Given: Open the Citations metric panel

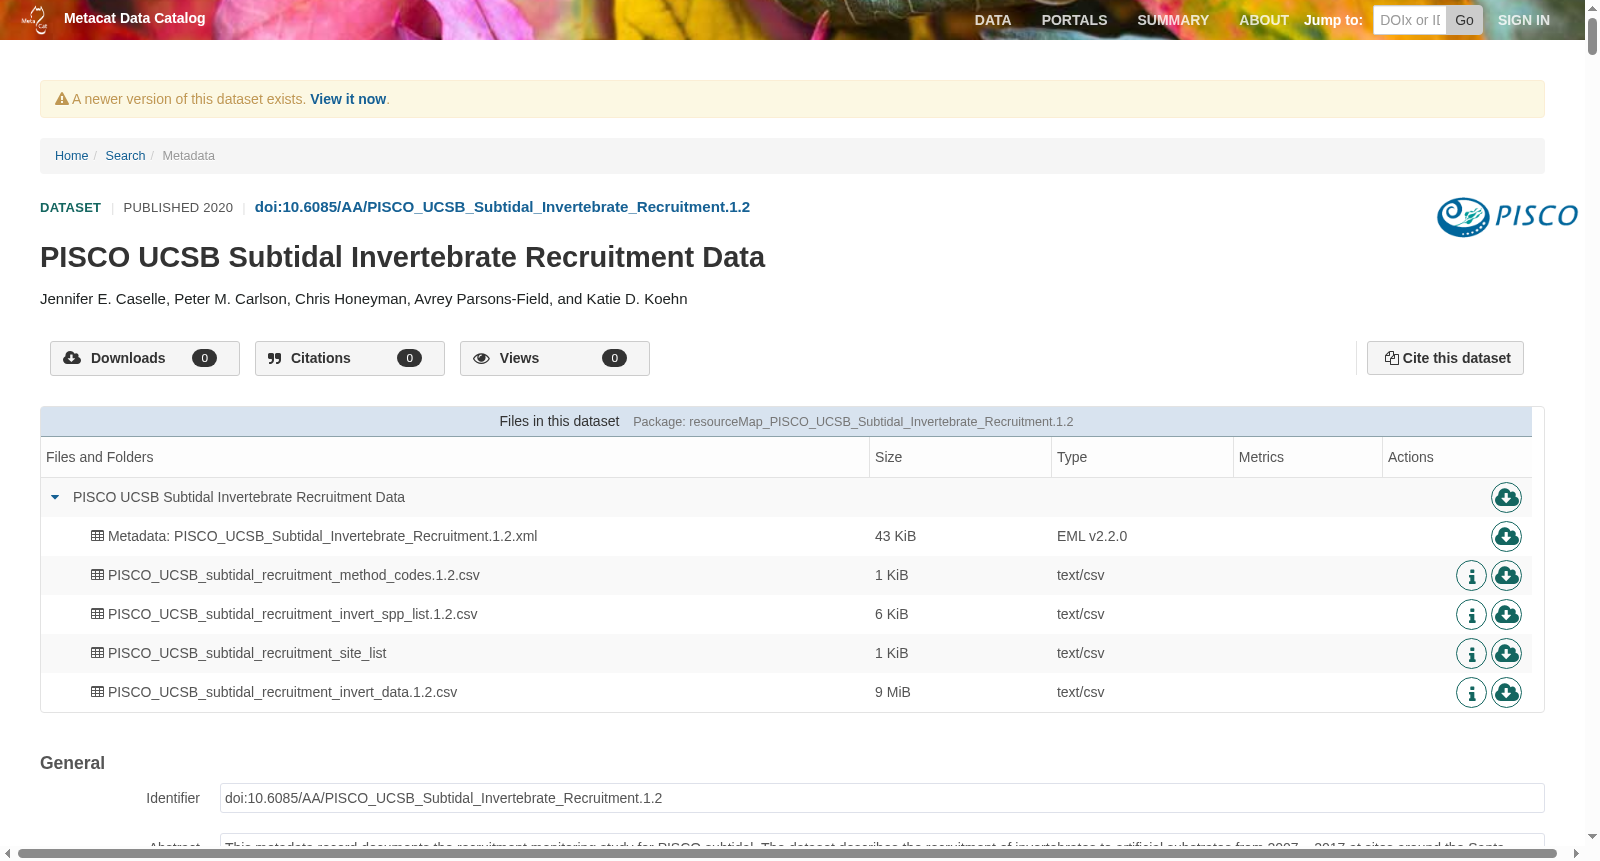Looking at the screenshot, I should pyautogui.click(x=350, y=358).
